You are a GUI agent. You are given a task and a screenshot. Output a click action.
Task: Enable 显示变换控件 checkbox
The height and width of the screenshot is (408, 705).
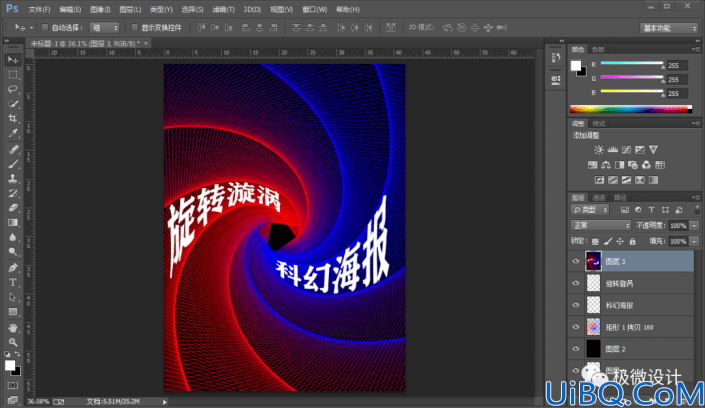point(134,27)
